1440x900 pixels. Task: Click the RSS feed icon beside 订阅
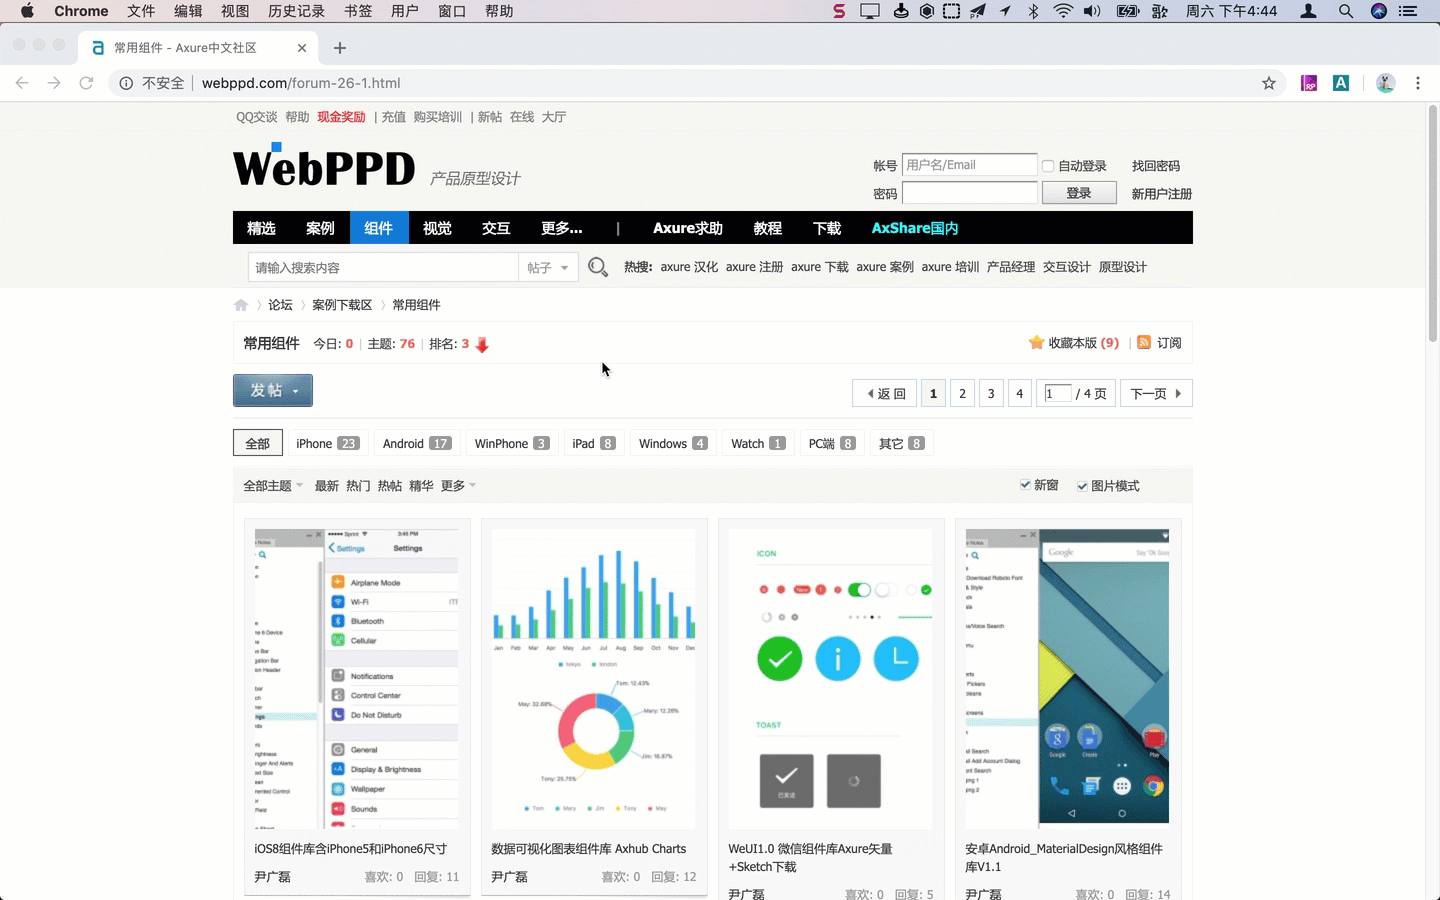(x=1144, y=342)
